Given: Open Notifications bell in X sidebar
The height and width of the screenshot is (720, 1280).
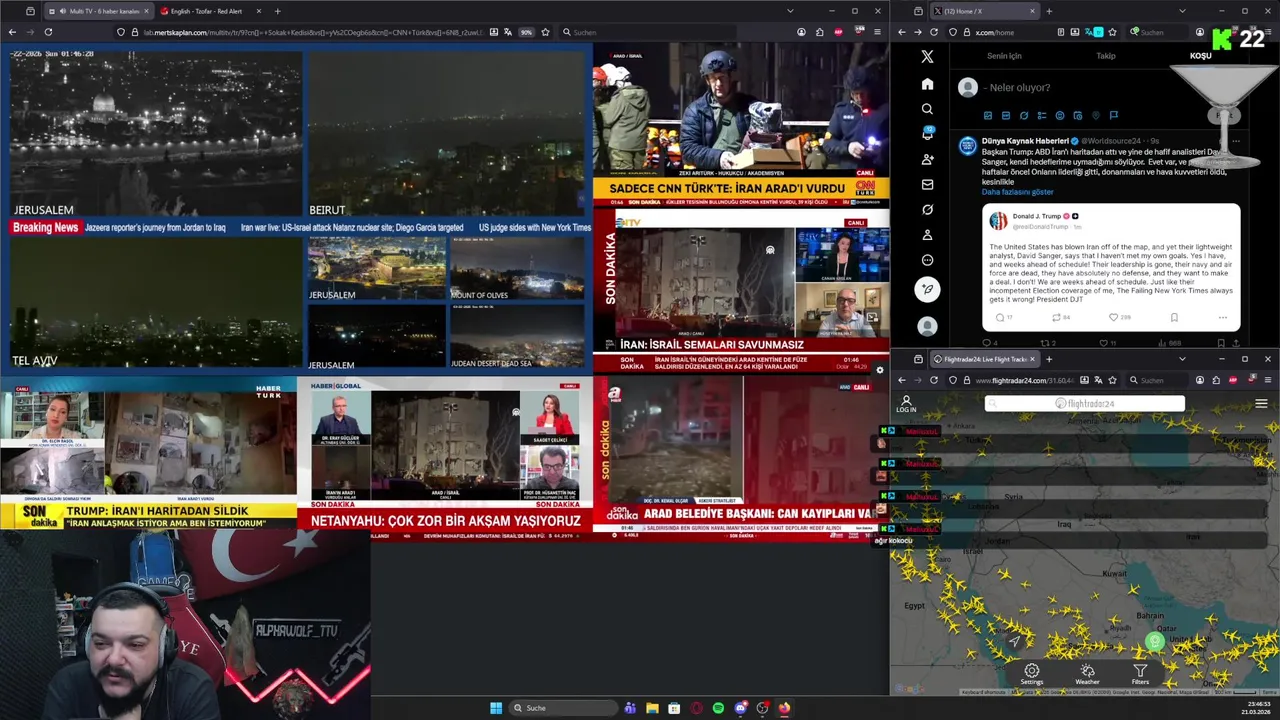Looking at the screenshot, I should click(927, 134).
